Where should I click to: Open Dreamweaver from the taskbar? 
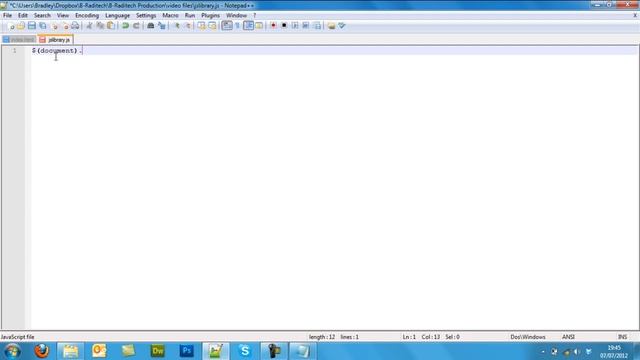(x=158, y=351)
